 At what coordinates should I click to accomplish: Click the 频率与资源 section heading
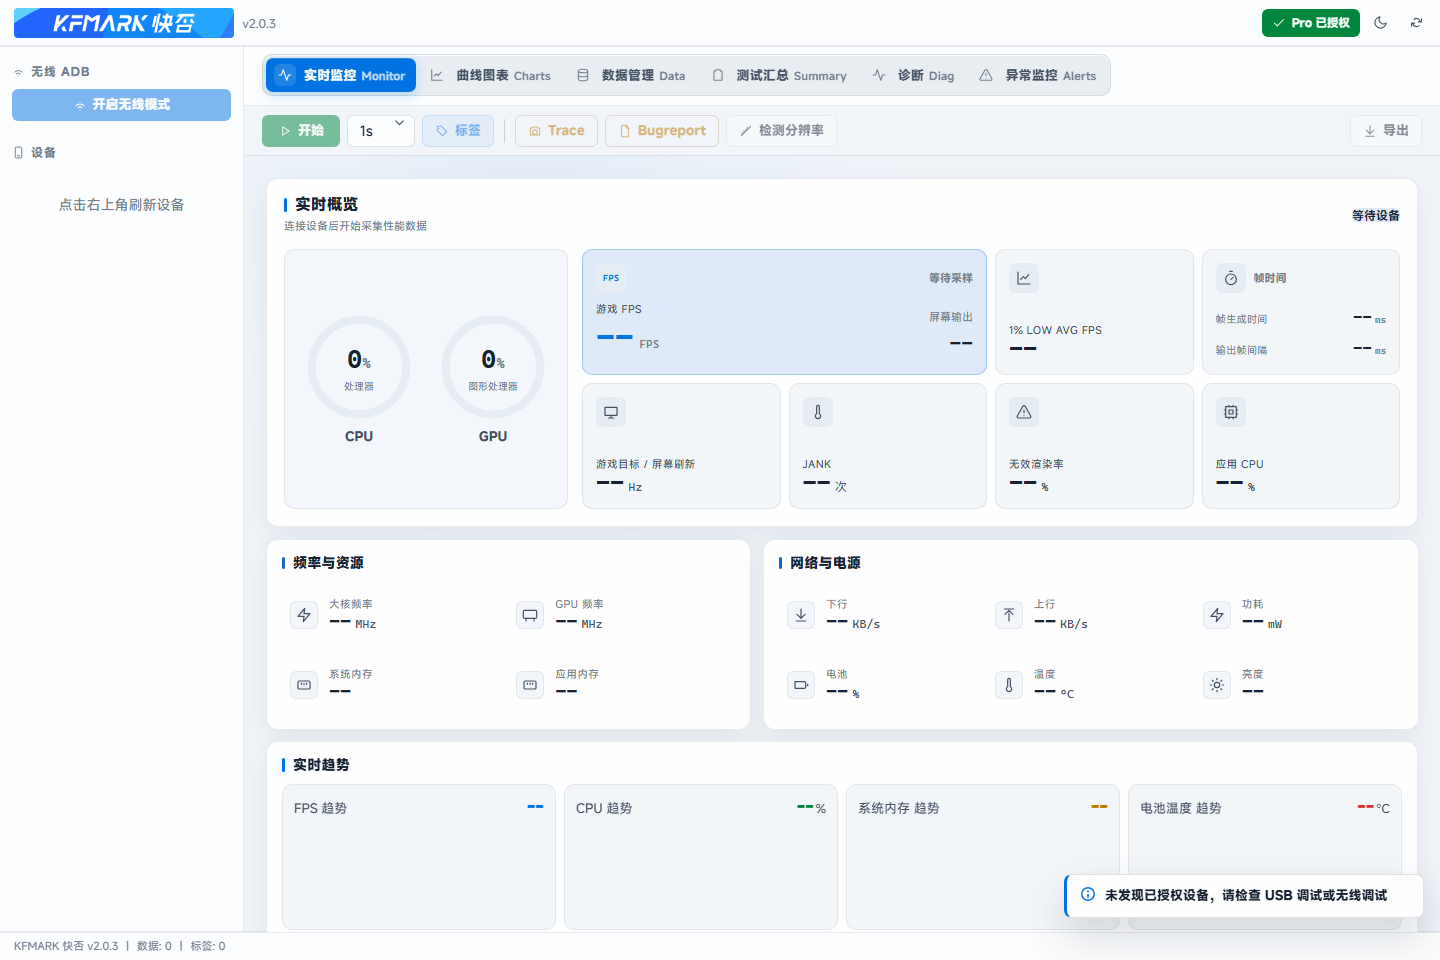tap(328, 563)
